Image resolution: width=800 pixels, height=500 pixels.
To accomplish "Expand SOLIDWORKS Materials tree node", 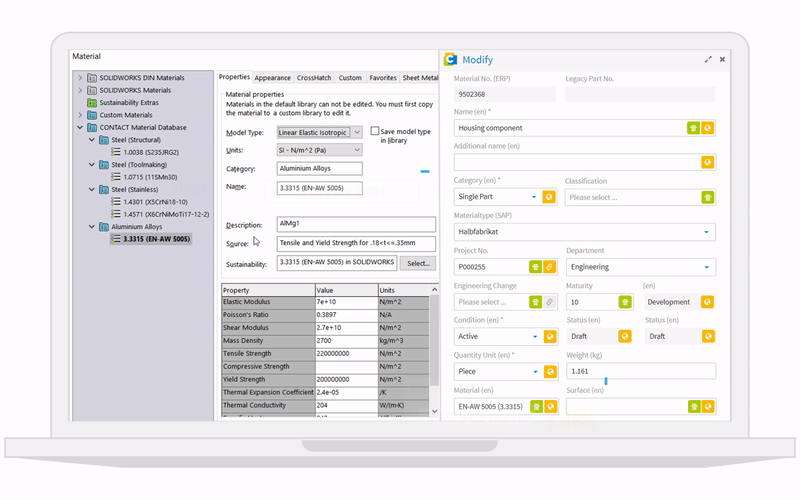I will coord(80,90).
